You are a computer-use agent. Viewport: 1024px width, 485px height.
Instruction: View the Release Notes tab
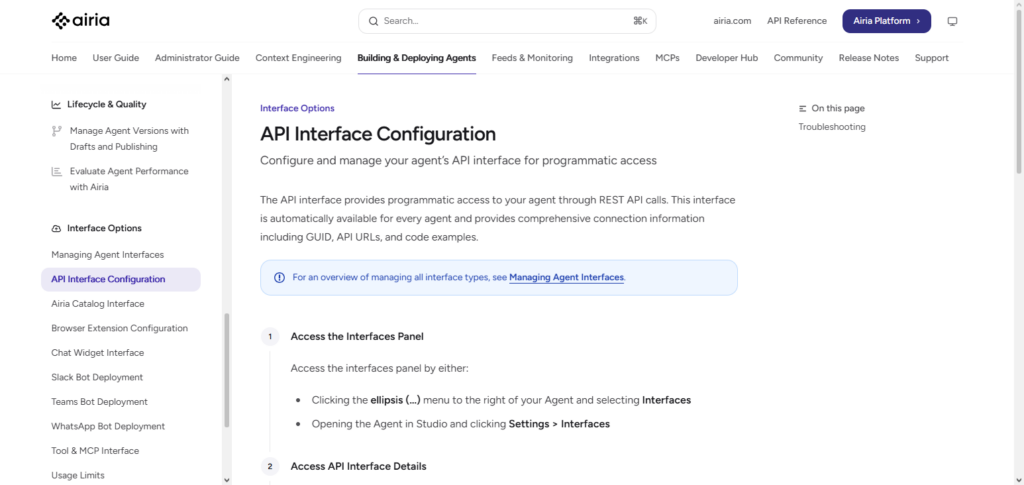tap(869, 58)
